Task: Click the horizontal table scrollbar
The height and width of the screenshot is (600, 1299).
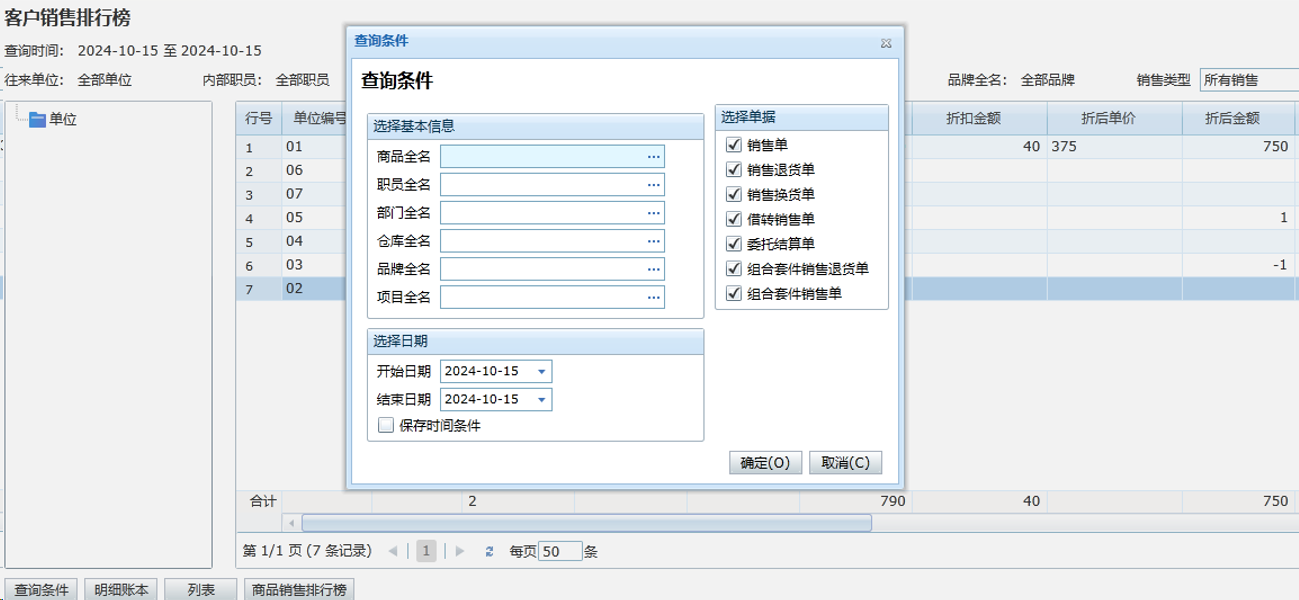Action: pyautogui.click(x=586, y=523)
